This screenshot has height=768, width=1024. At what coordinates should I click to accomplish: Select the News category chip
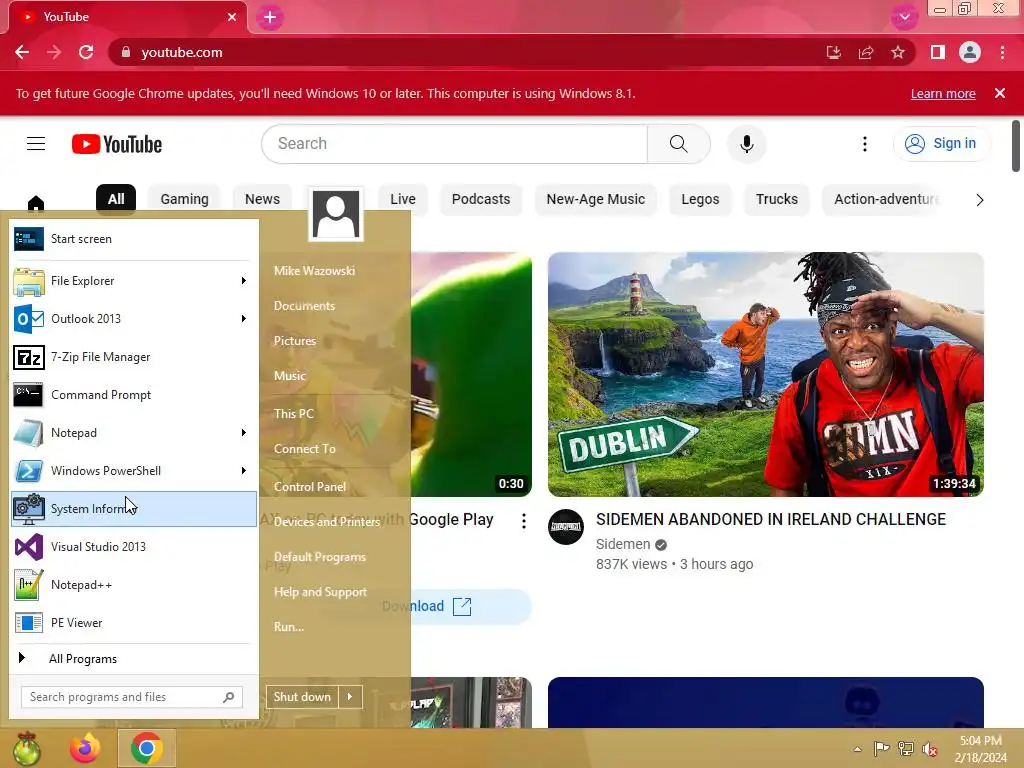pyautogui.click(x=263, y=199)
